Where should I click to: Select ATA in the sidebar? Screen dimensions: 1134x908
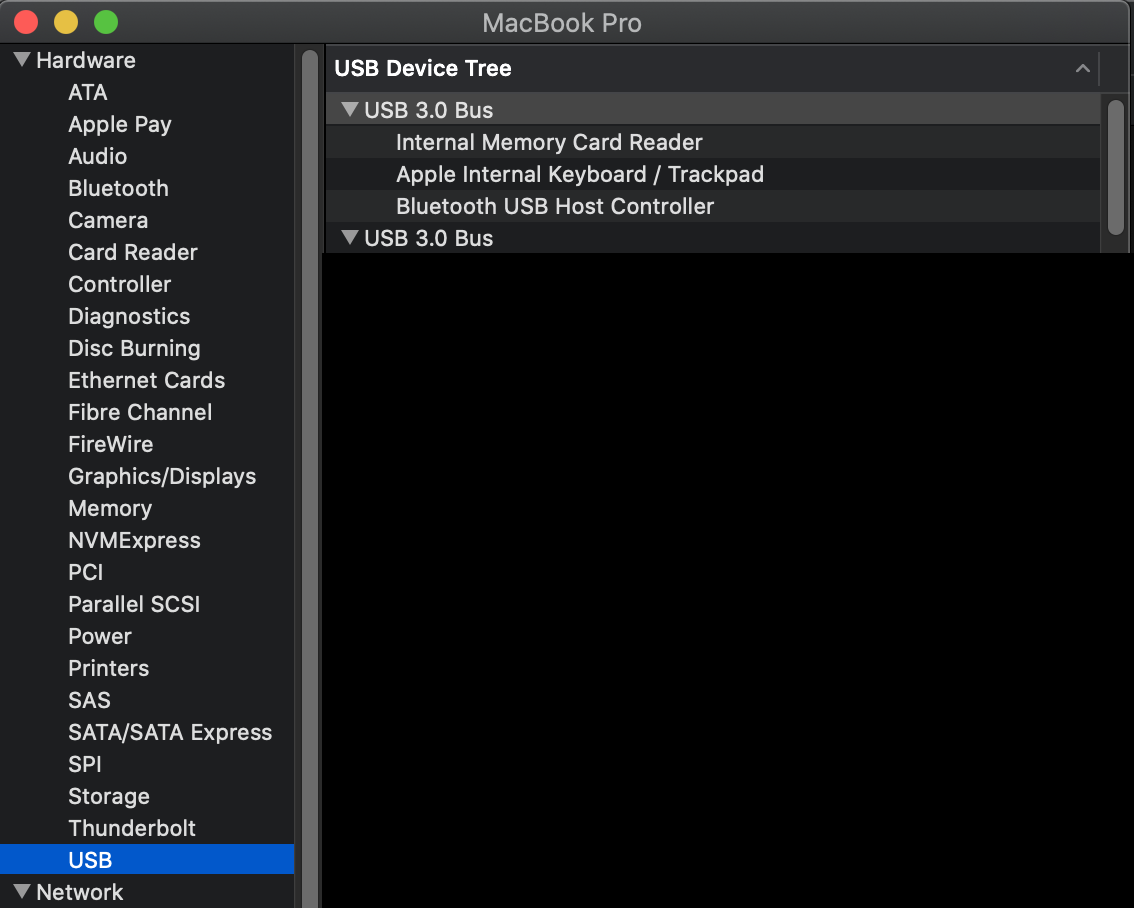tap(88, 93)
